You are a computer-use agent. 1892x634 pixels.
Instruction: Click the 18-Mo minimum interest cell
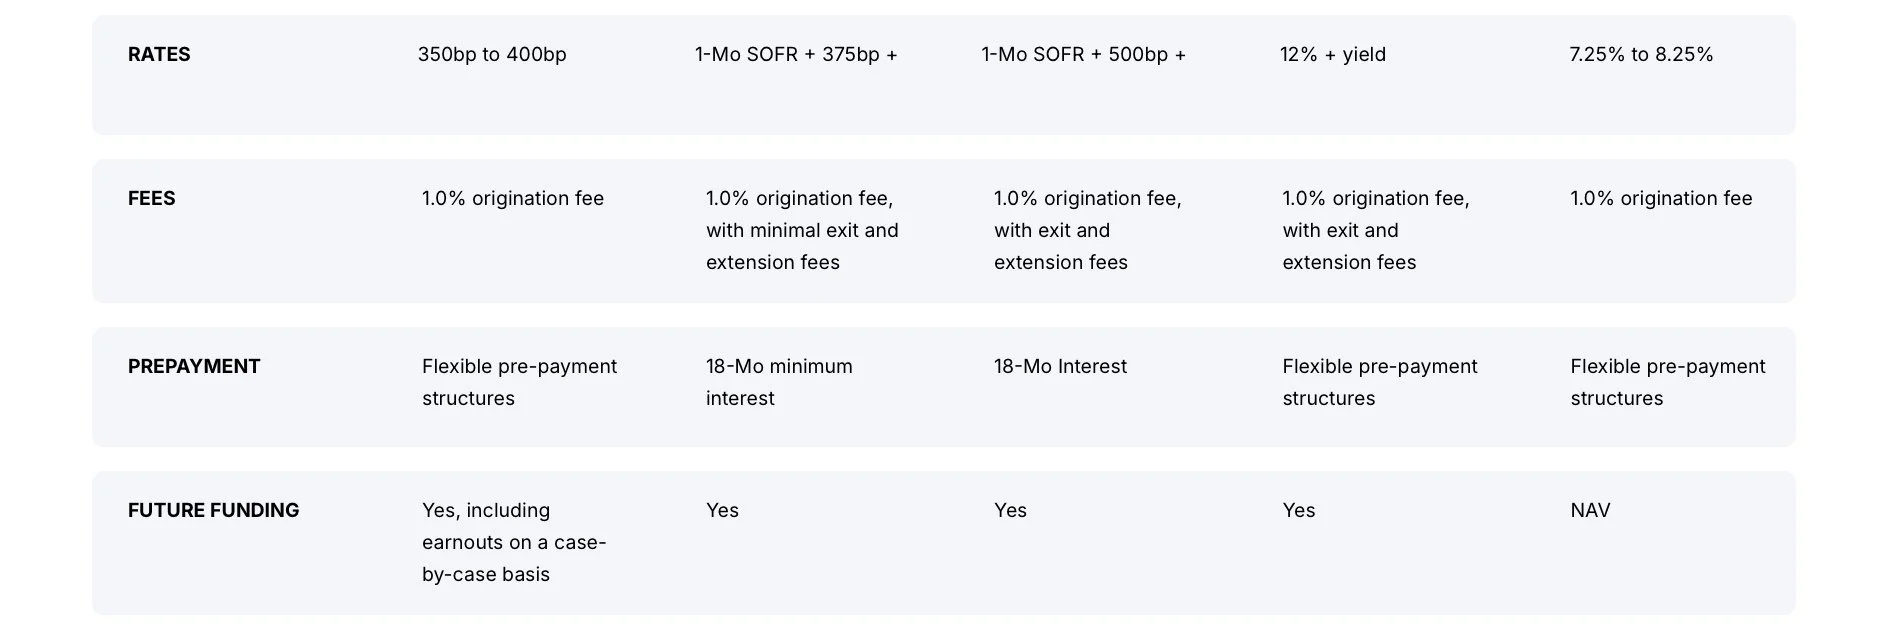click(779, 382)
